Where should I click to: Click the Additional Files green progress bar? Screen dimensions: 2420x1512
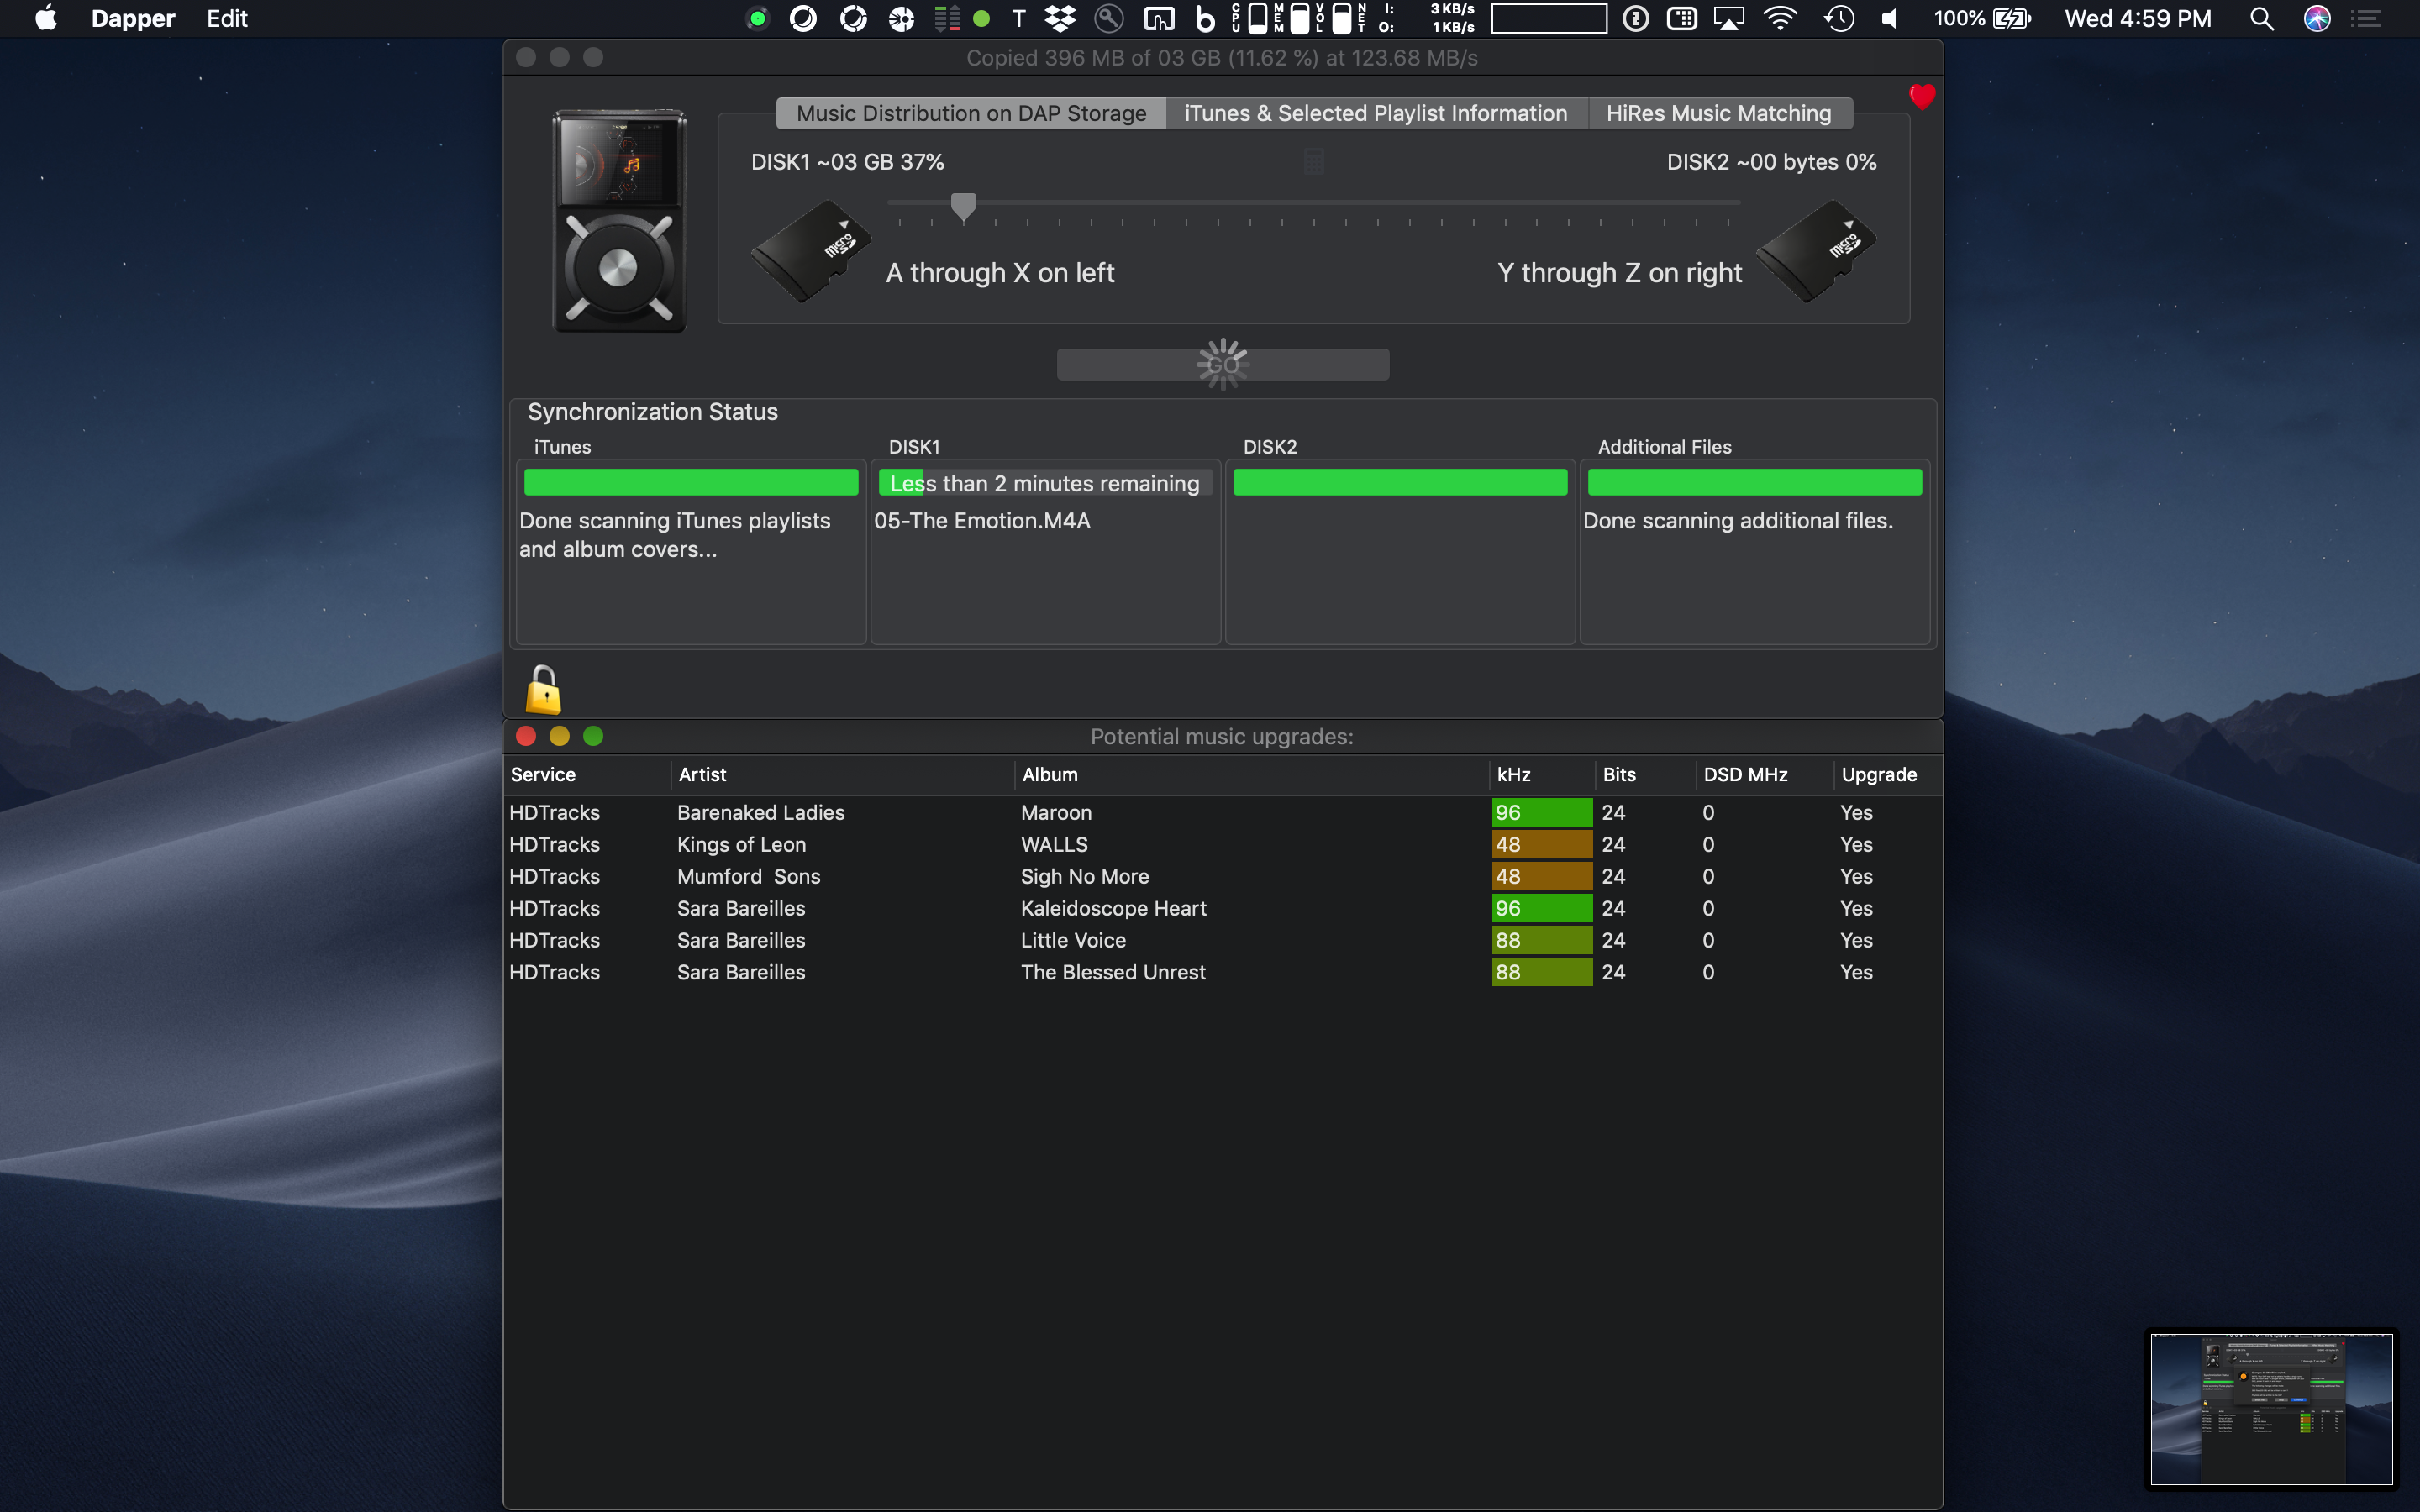point(1755,482)
